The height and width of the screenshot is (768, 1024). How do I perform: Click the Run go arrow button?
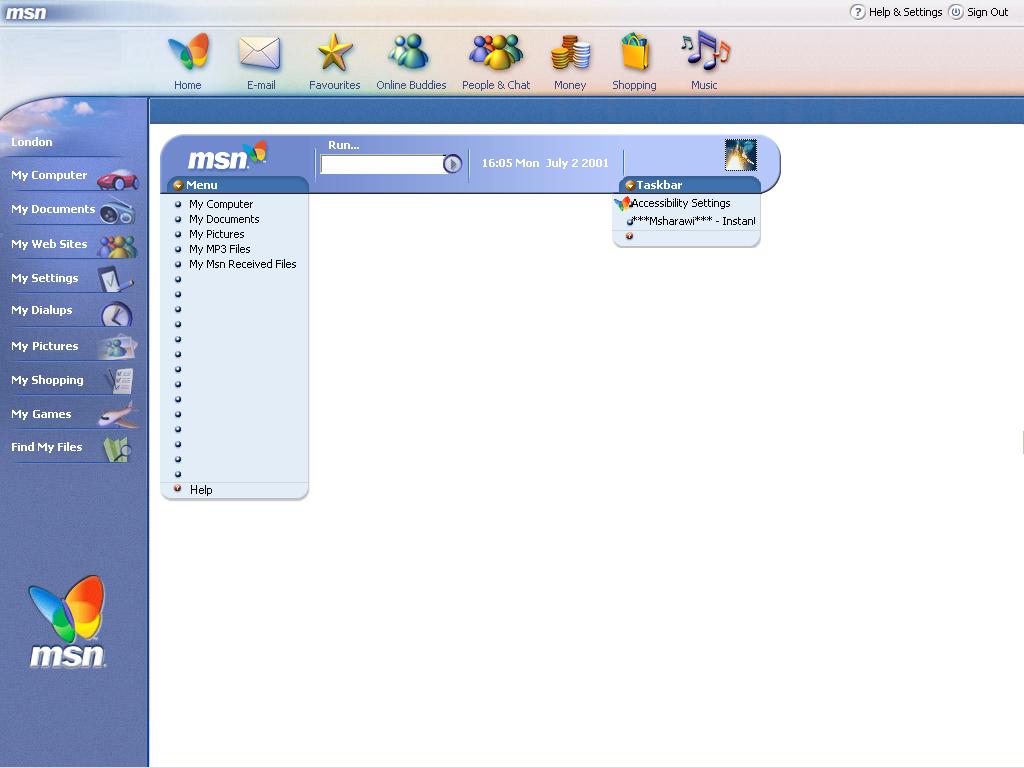453,164
